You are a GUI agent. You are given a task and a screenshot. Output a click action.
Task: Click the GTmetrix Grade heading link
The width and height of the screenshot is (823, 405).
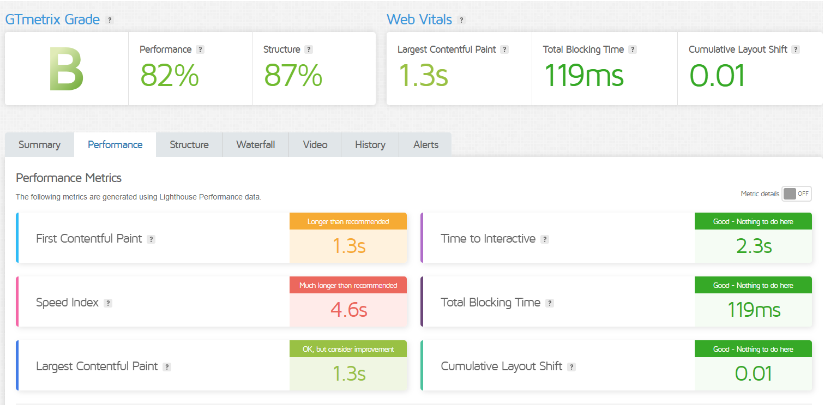[52, 20]
